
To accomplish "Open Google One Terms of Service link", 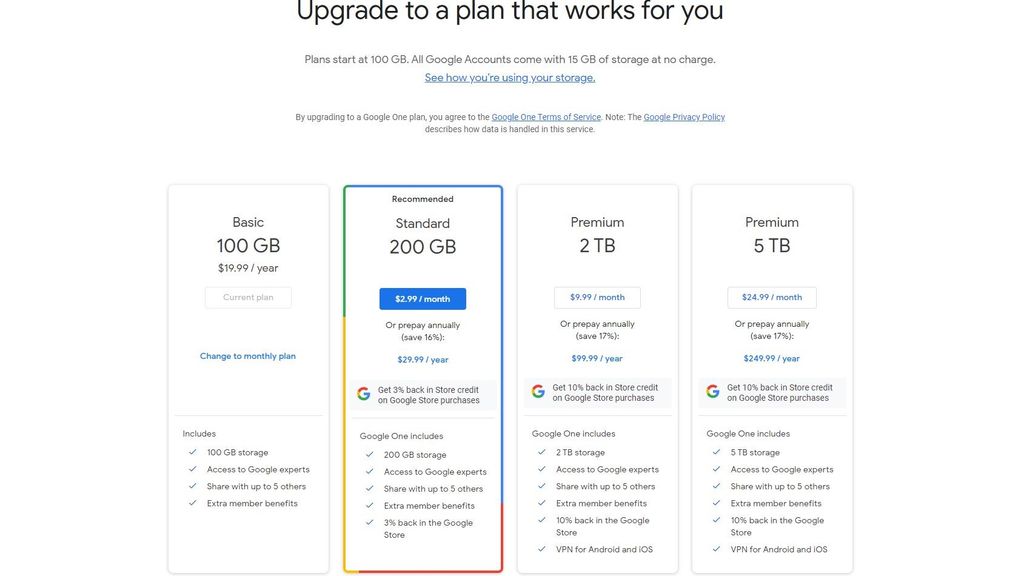I will [x=546, y=117].
